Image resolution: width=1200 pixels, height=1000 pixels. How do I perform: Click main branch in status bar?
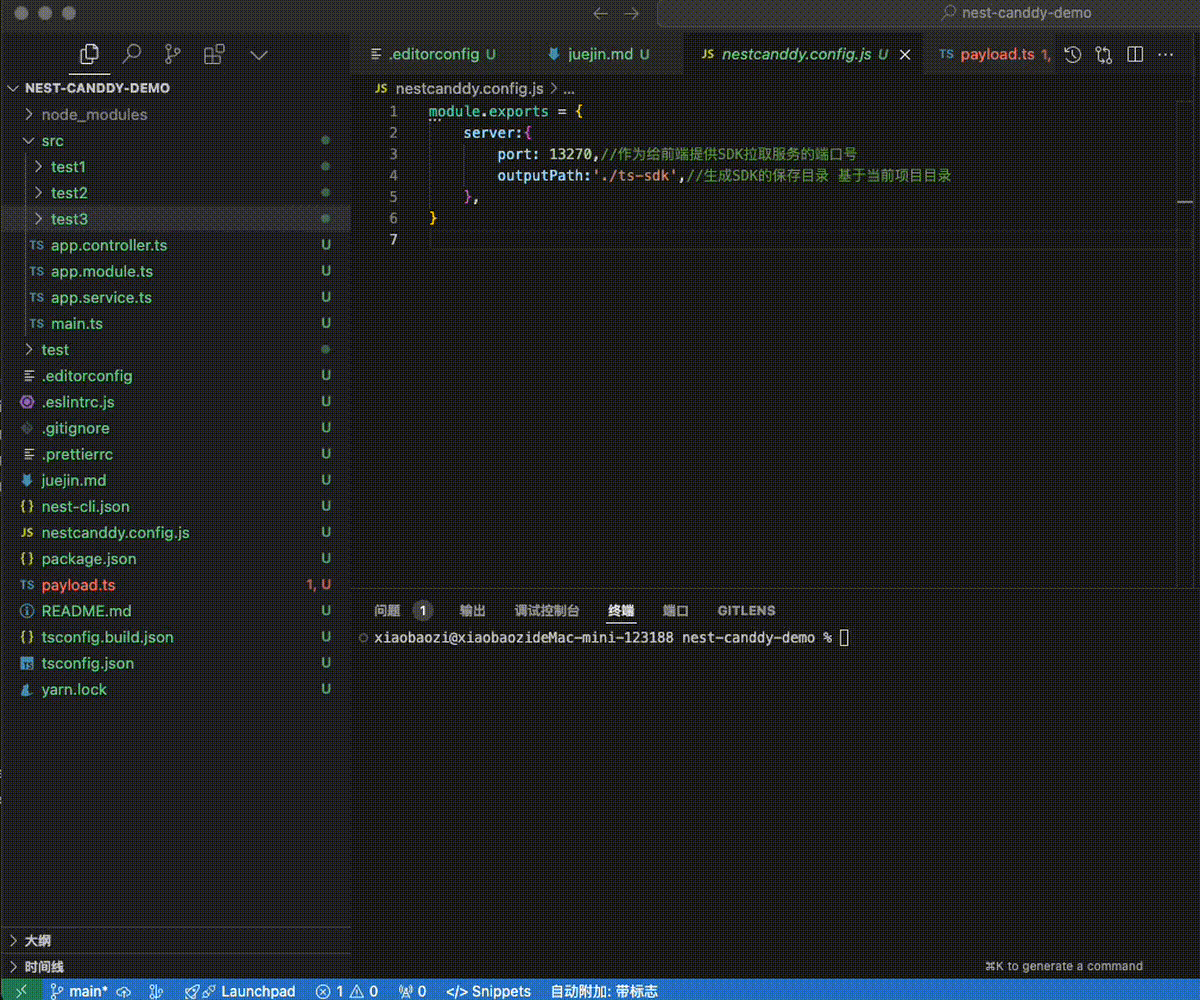[x=80, y=991]
